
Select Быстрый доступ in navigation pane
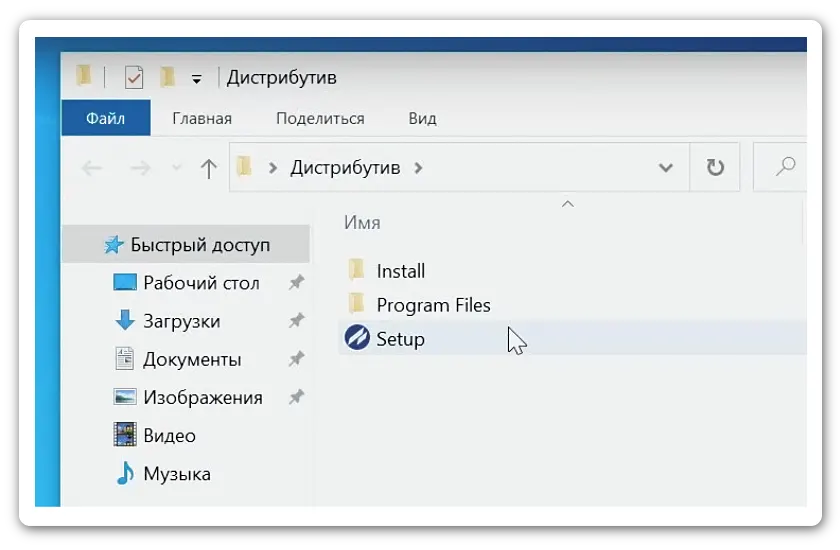coord(186,244)
